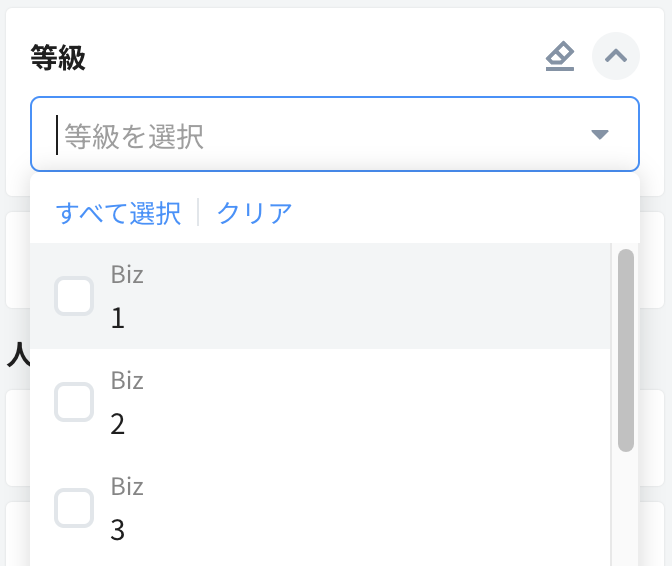Choose the number 2 option text
The height and width of the screenshot is (566, 672).
click(118, 424)
